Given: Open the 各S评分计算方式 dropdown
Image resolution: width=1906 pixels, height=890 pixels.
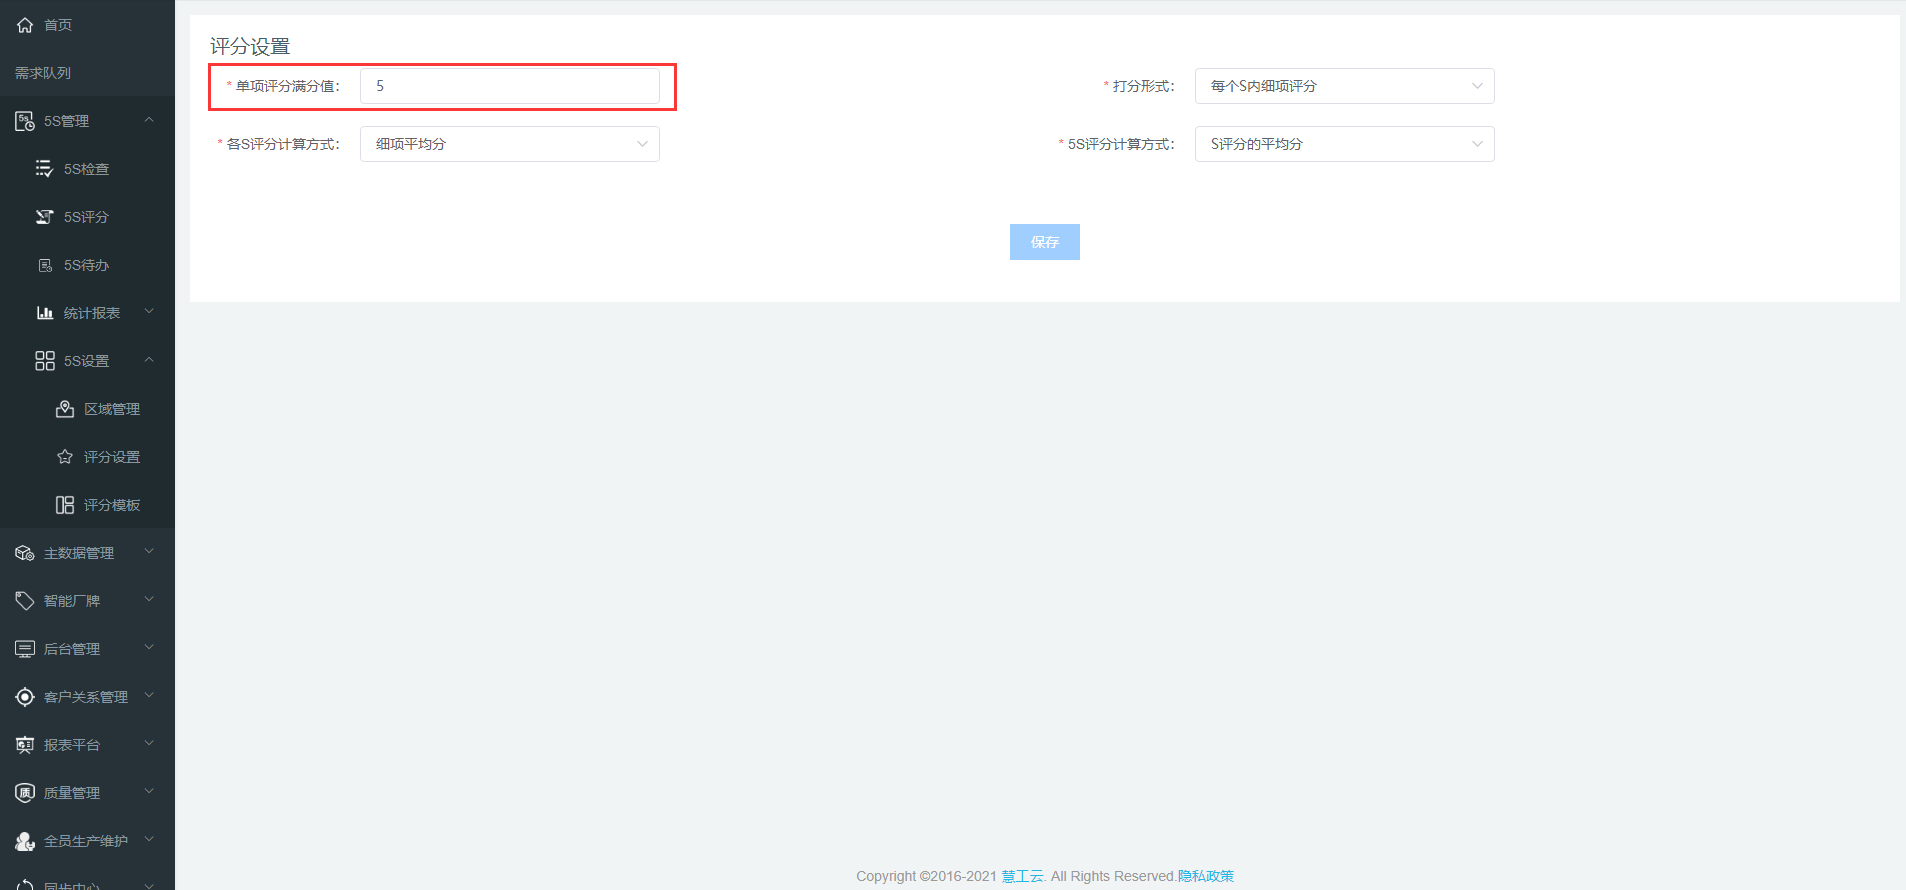Looking at the screenshot, I should (509, 144).
